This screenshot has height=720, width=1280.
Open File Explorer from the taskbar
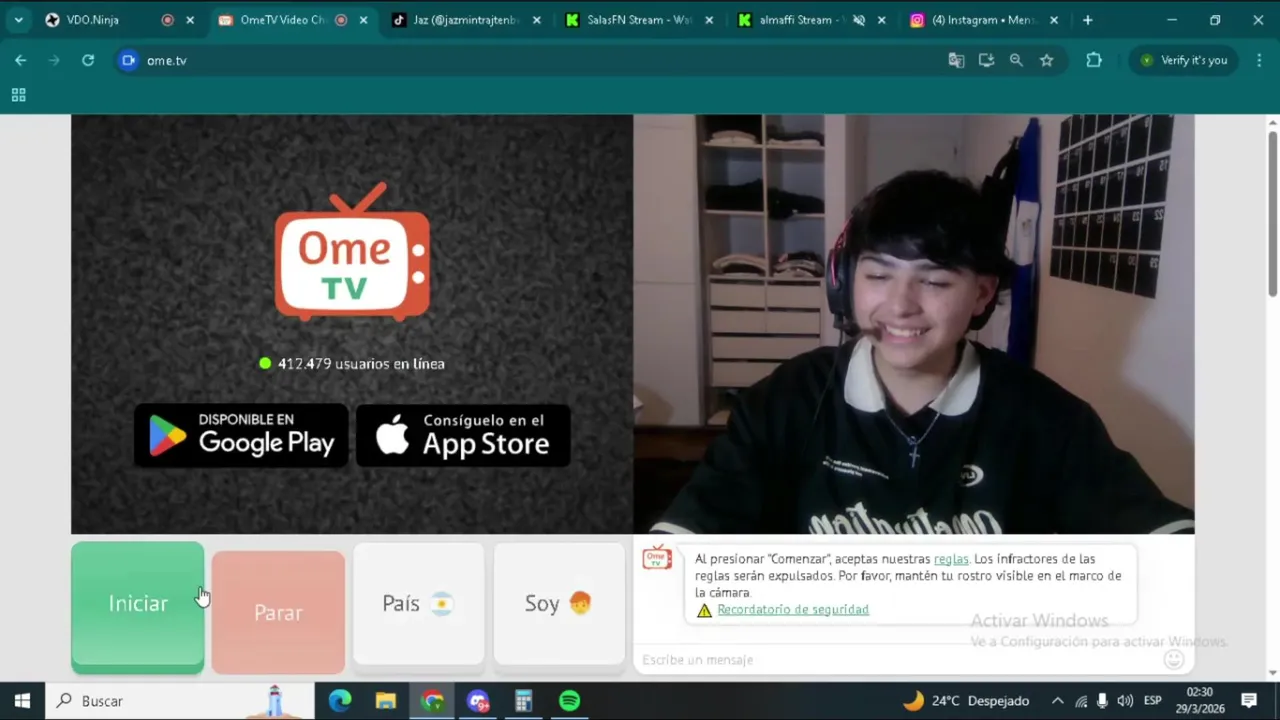coord(386,701)
